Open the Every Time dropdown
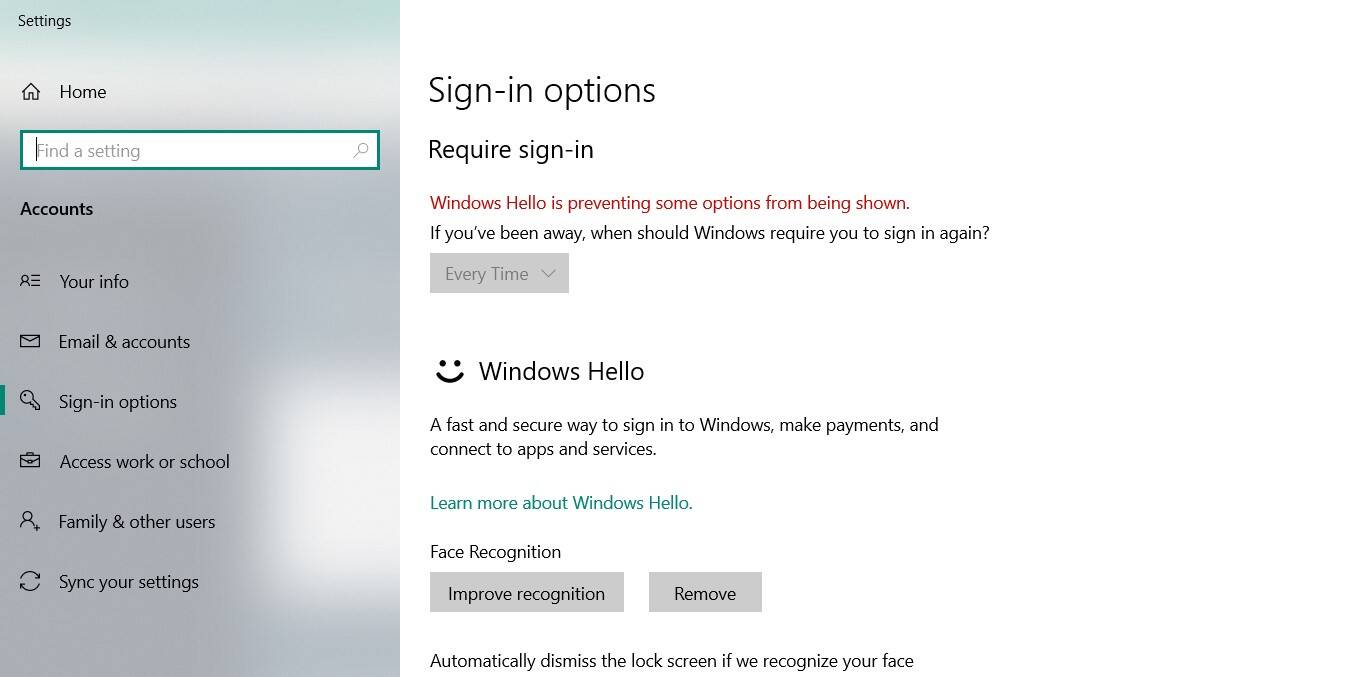The height and width of the screenshot is (677, 1358). click(499, 273)
